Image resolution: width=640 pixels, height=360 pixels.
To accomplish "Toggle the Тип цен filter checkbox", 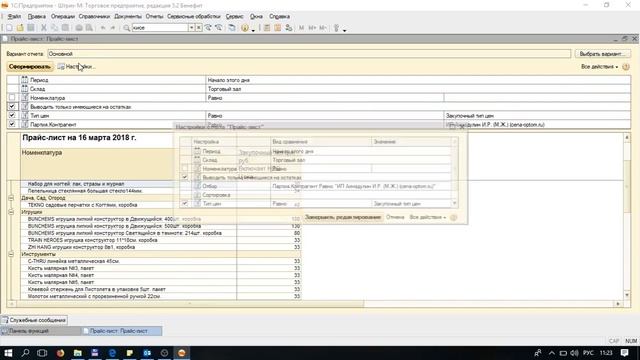I will tap(12, 115).
